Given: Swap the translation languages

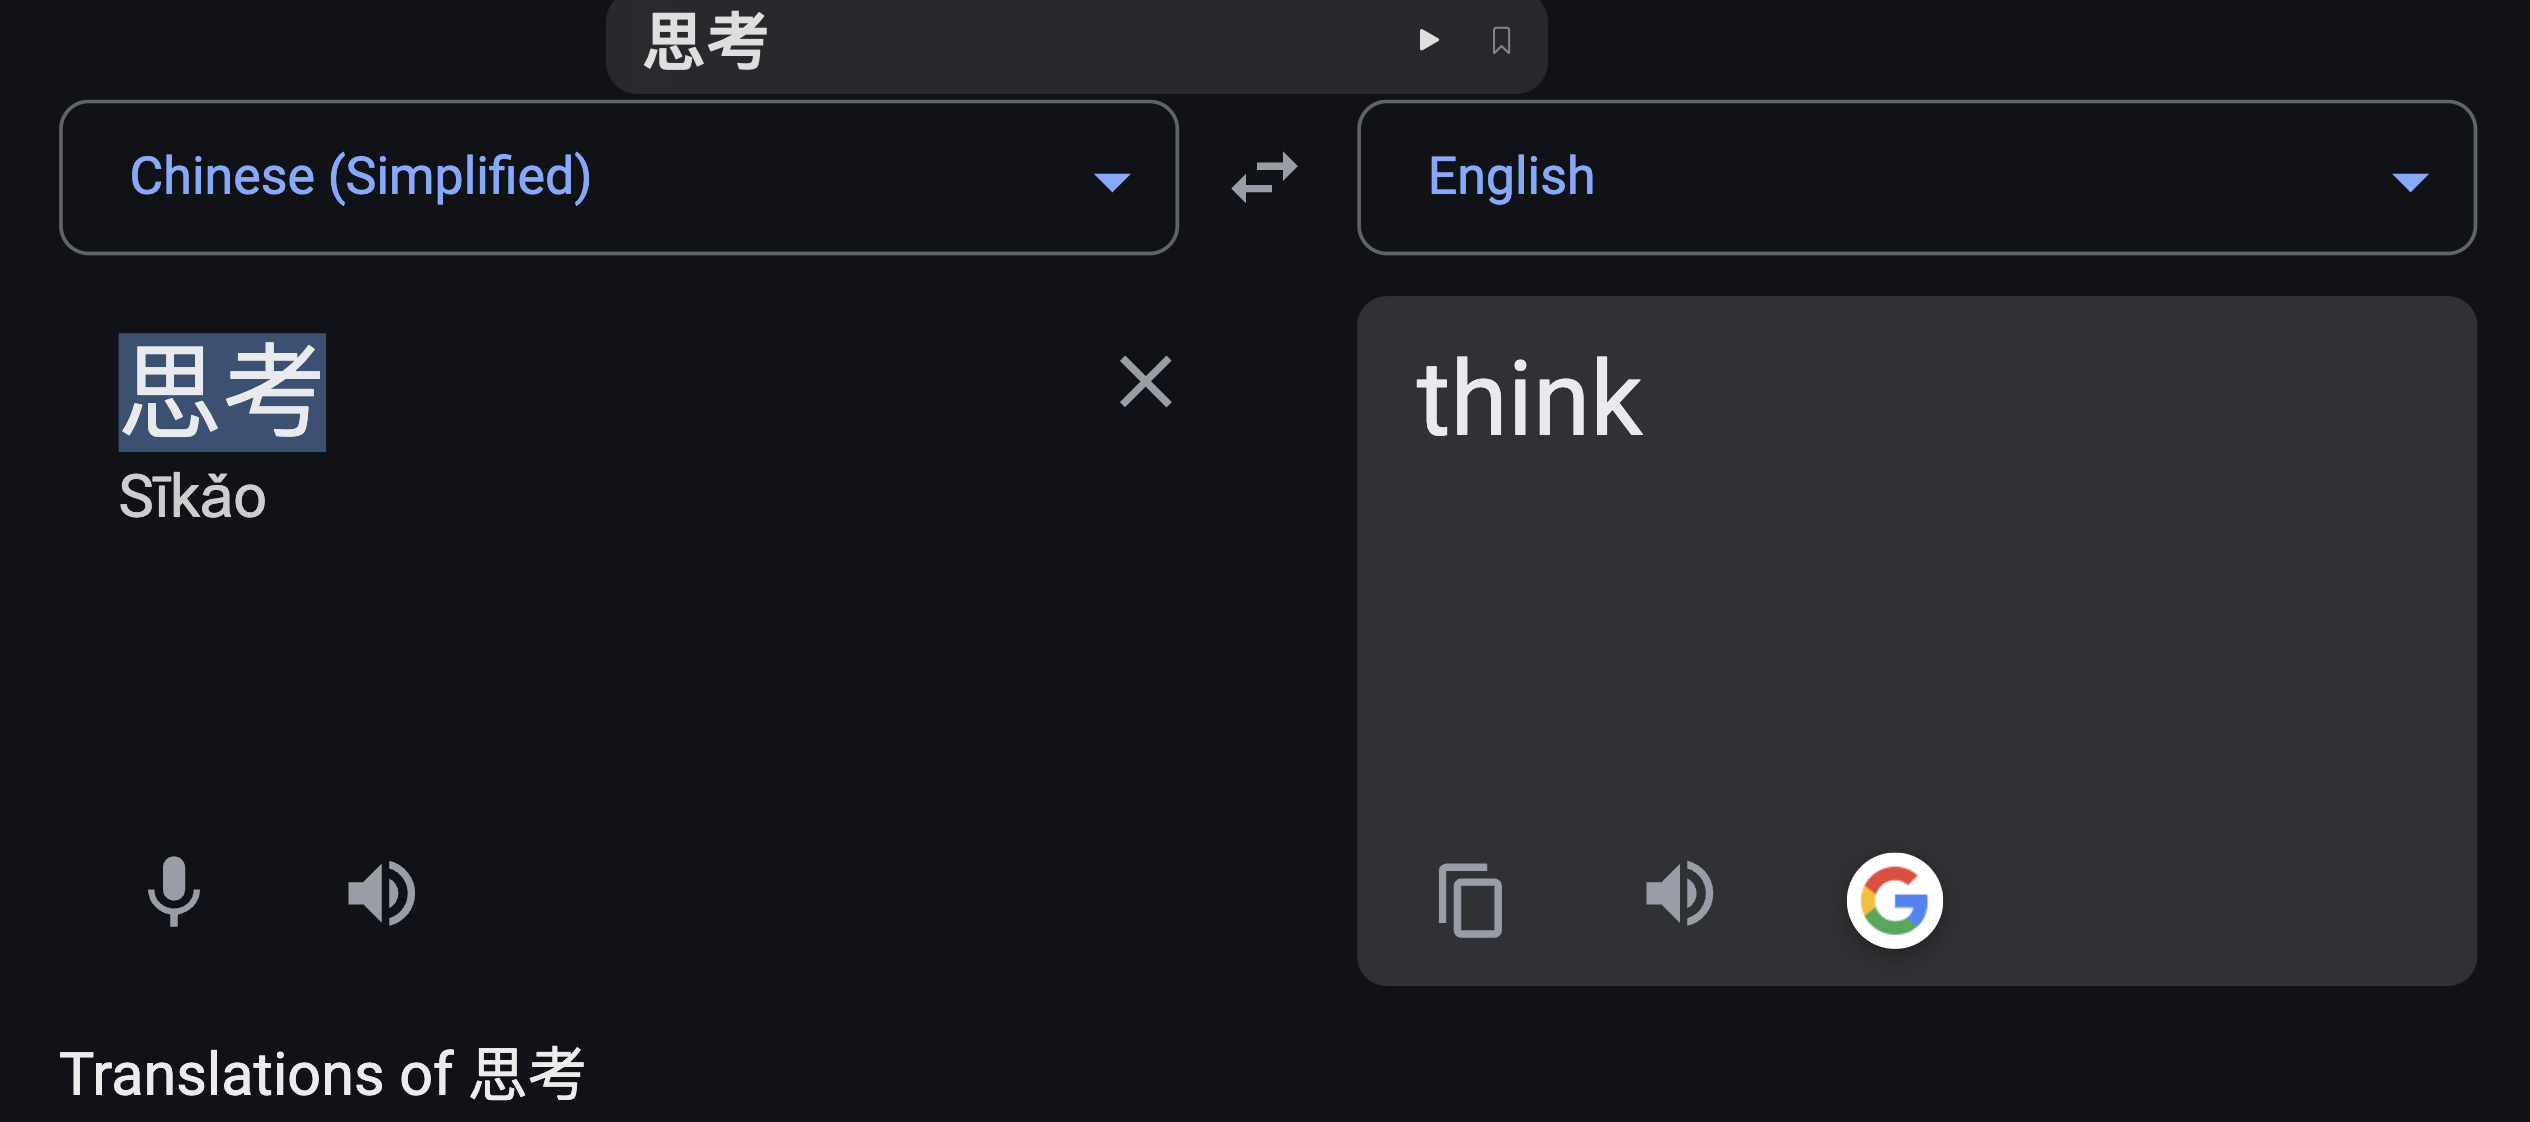Looking at the screenshot, I should tap(1264, 178).
